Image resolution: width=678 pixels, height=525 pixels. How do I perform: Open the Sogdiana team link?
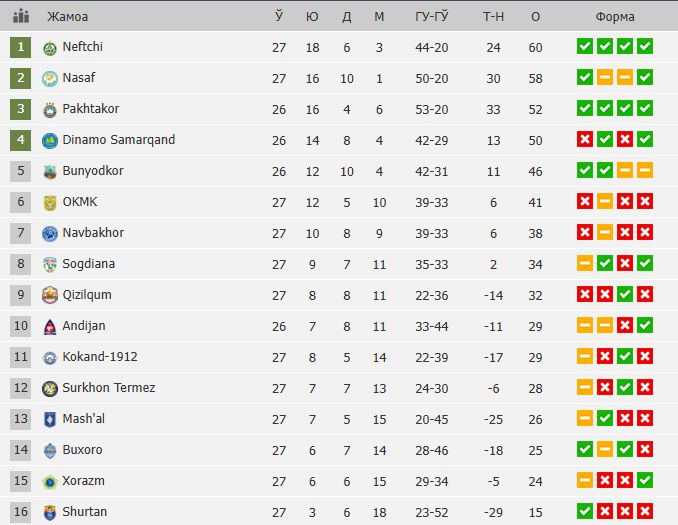[90, 264]
